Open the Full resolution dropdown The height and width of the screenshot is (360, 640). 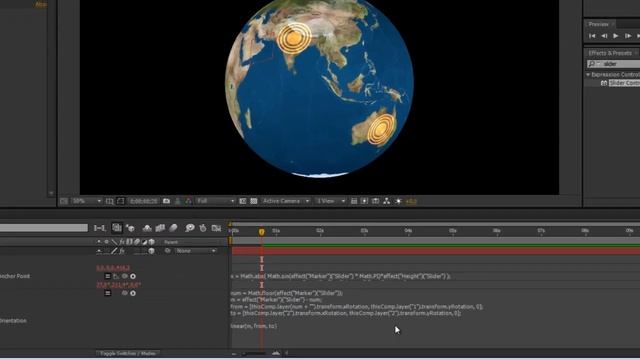[x=216, y=201]
